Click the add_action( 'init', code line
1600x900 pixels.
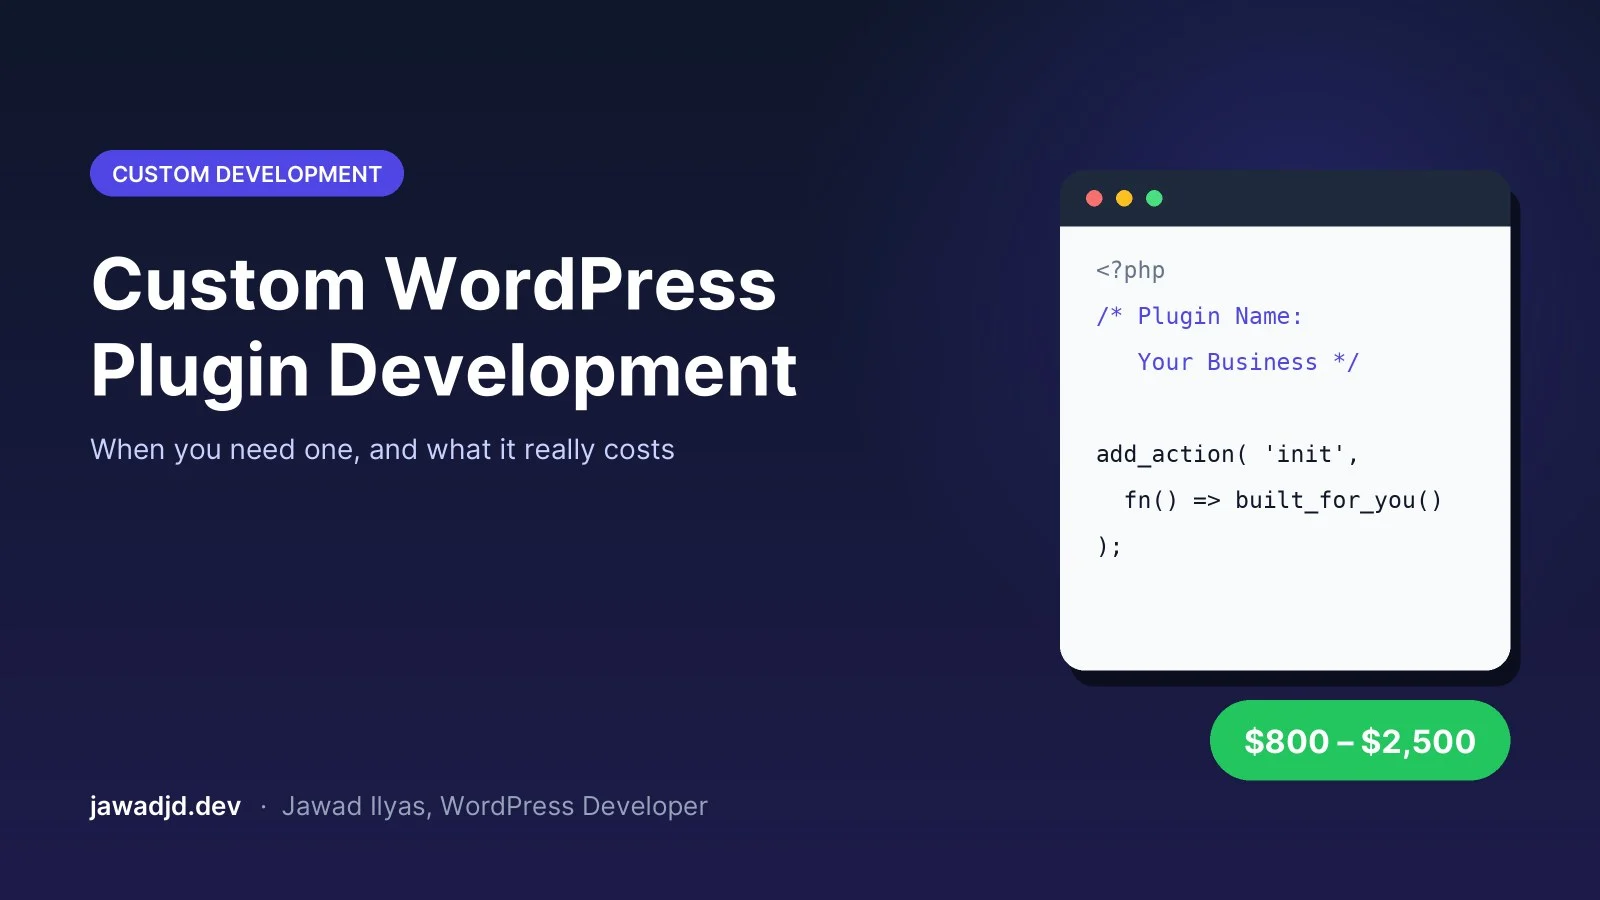point(1227,454)
